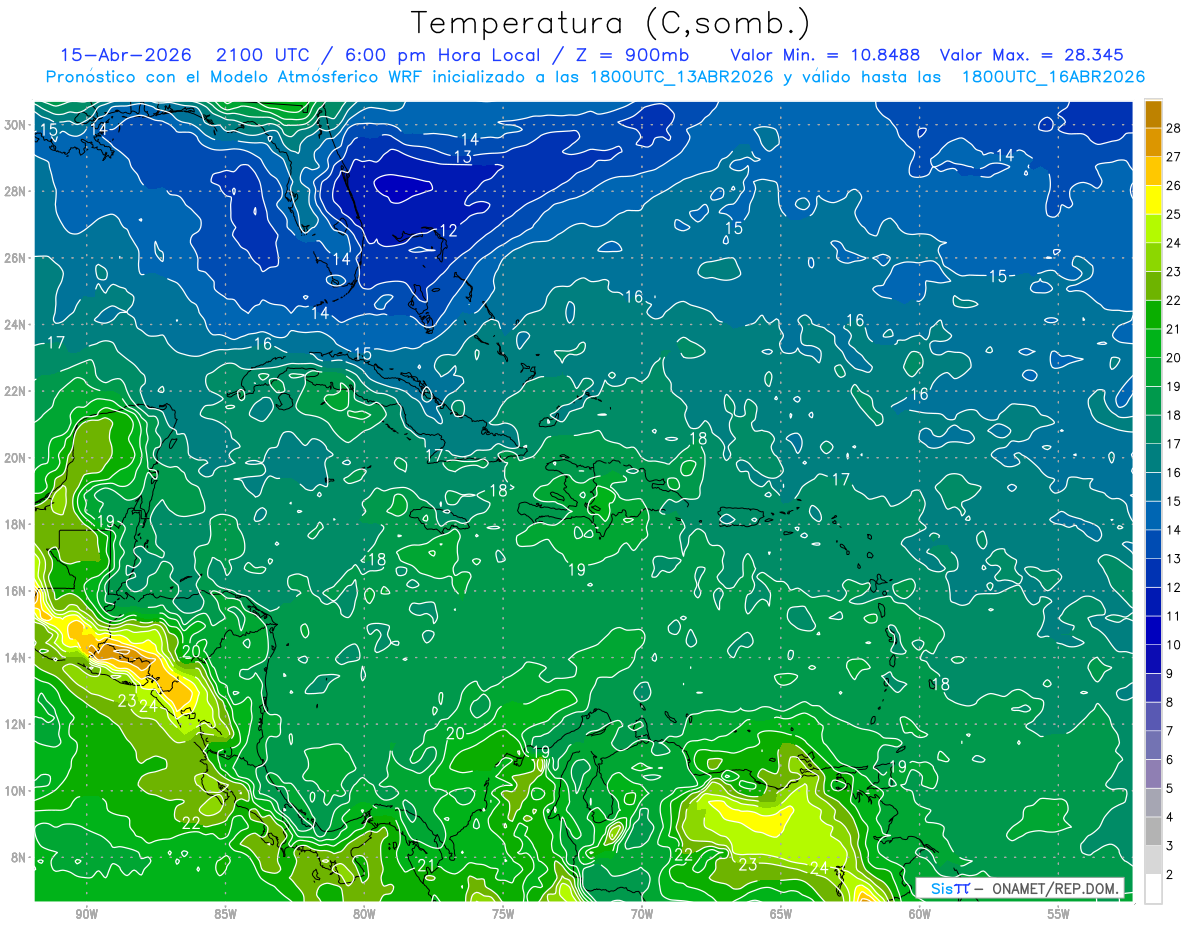Viewport: 1200px width, 927px height.
Task: Click the 70W longitude axis label
Action: coord(641,913)
